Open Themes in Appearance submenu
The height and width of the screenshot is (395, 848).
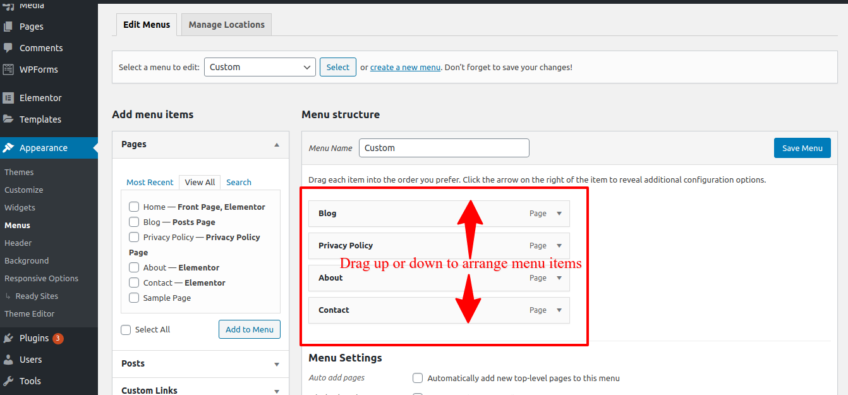pos(19,172)
